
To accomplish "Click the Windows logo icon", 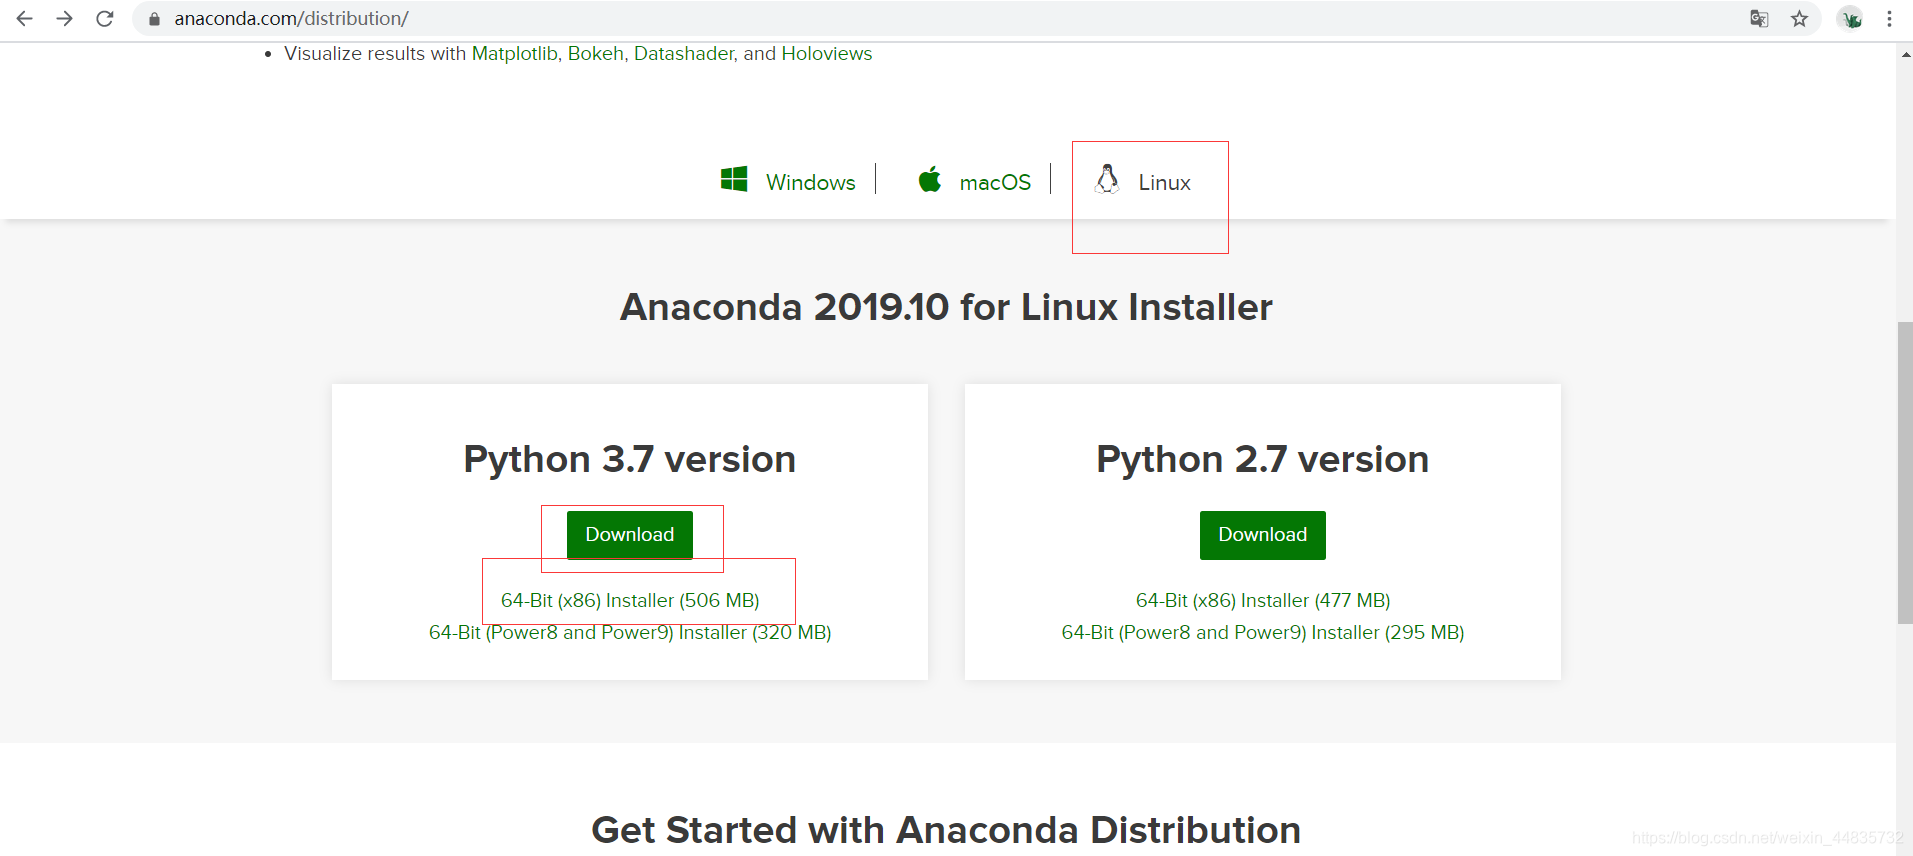I will [734, 179].
